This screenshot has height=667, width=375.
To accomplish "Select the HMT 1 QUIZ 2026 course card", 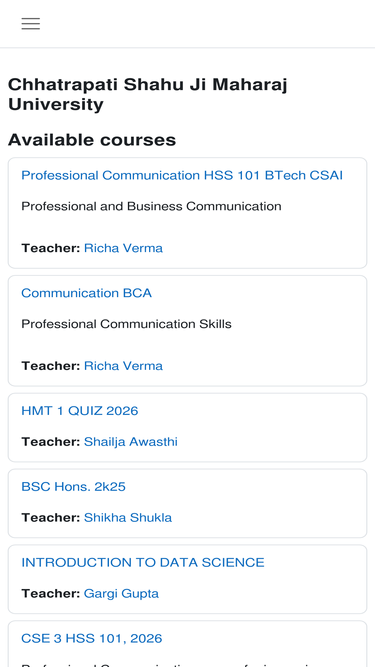I will 188,428.
